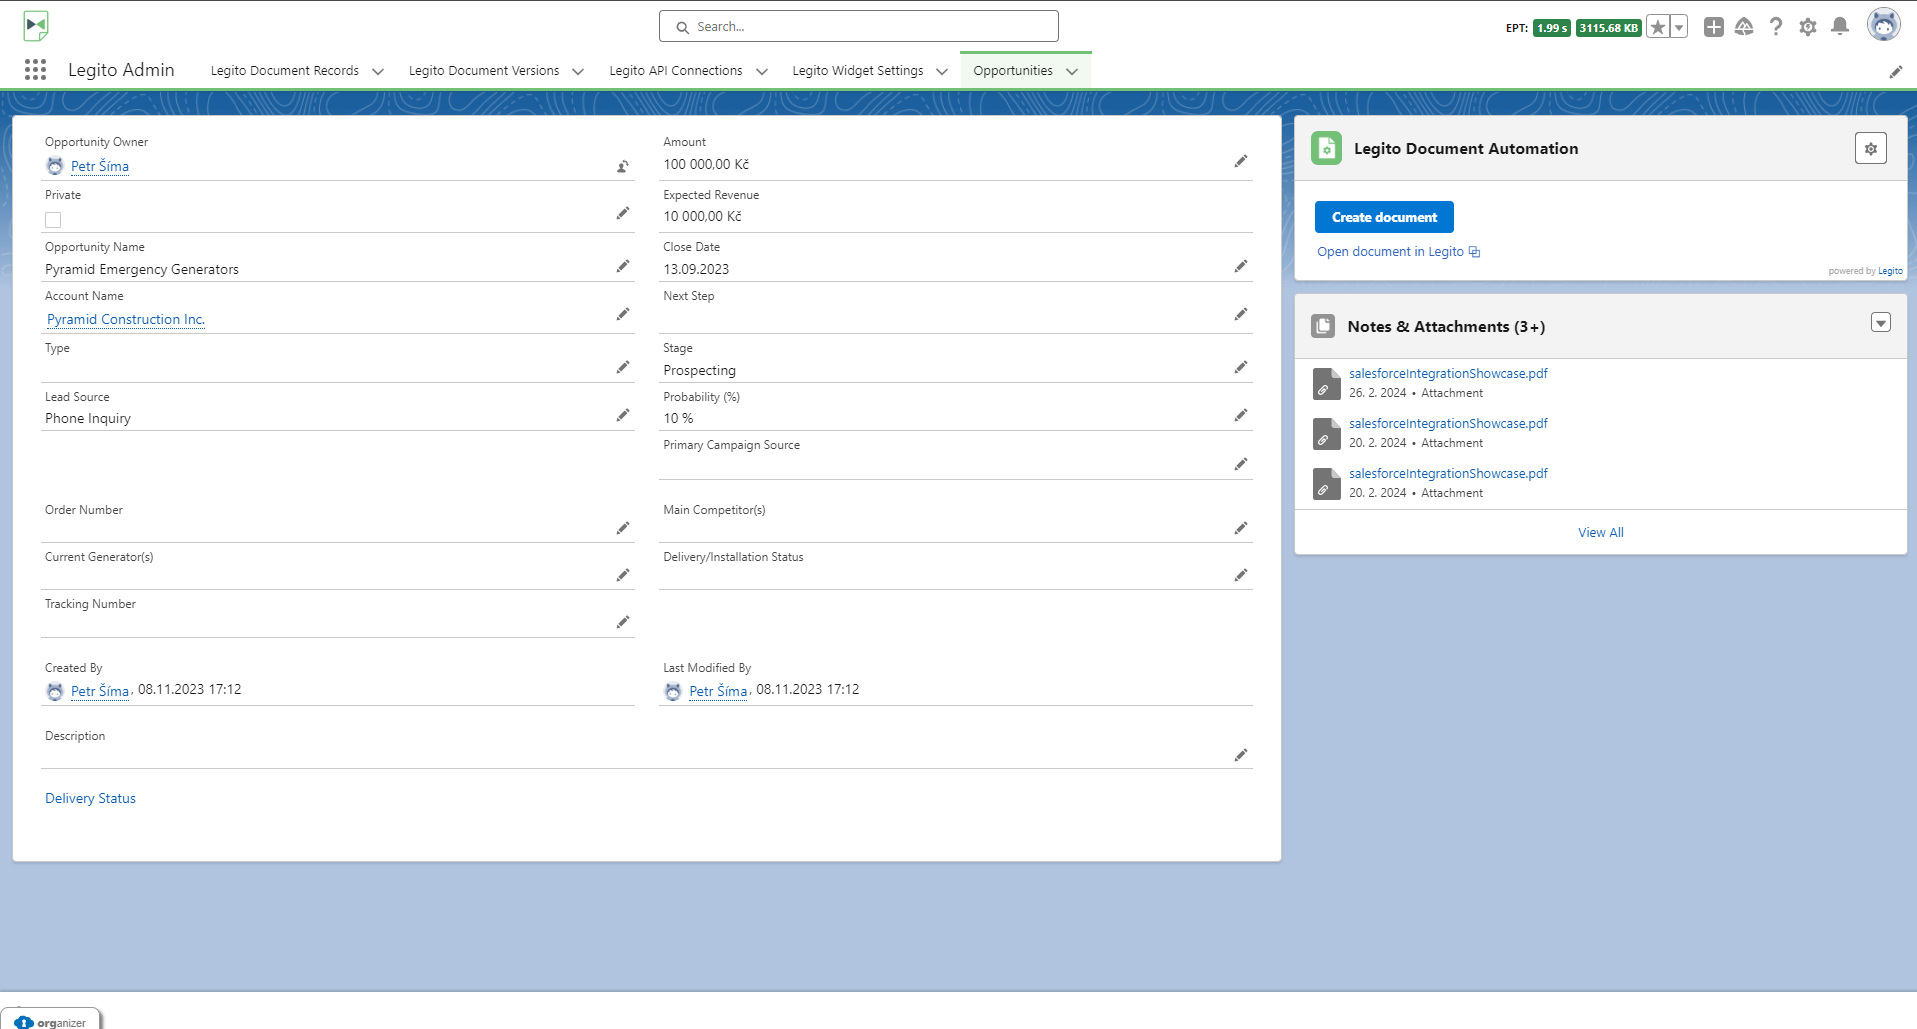
Task: Edit the Tracking Number pencil icon
Action: [622, 622]
